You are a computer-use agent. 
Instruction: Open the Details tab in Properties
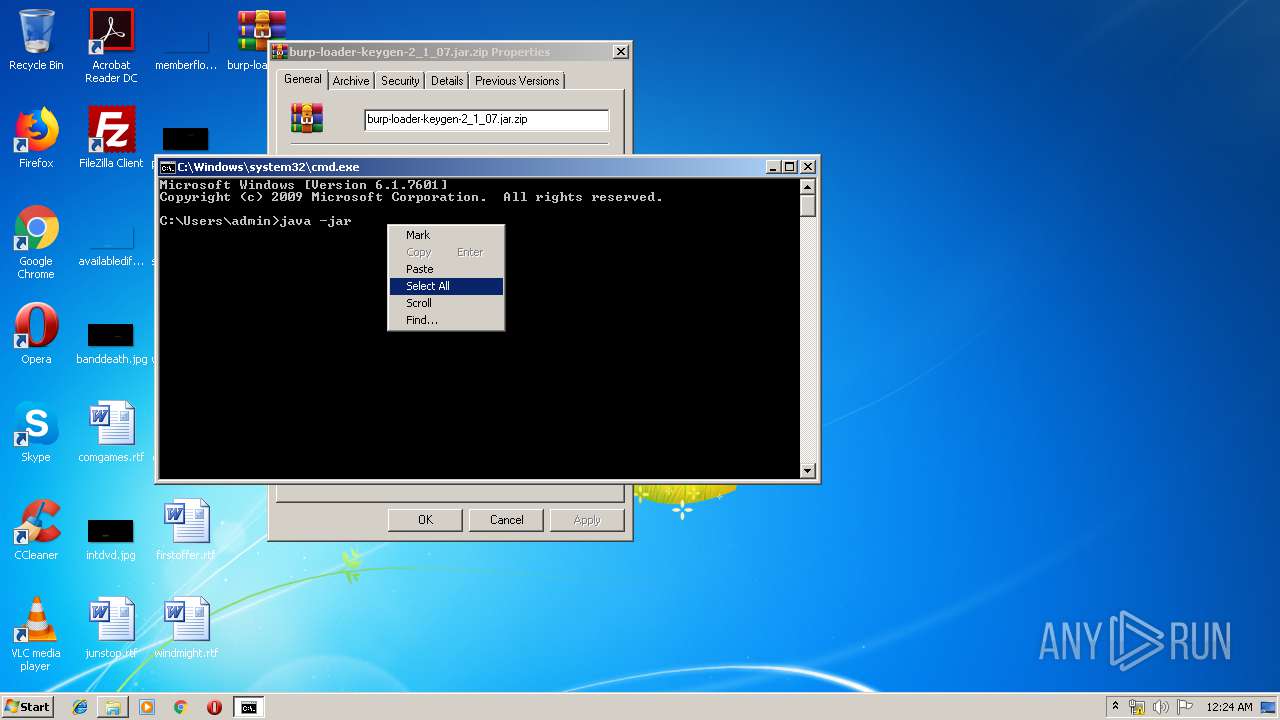pos(447,81)
